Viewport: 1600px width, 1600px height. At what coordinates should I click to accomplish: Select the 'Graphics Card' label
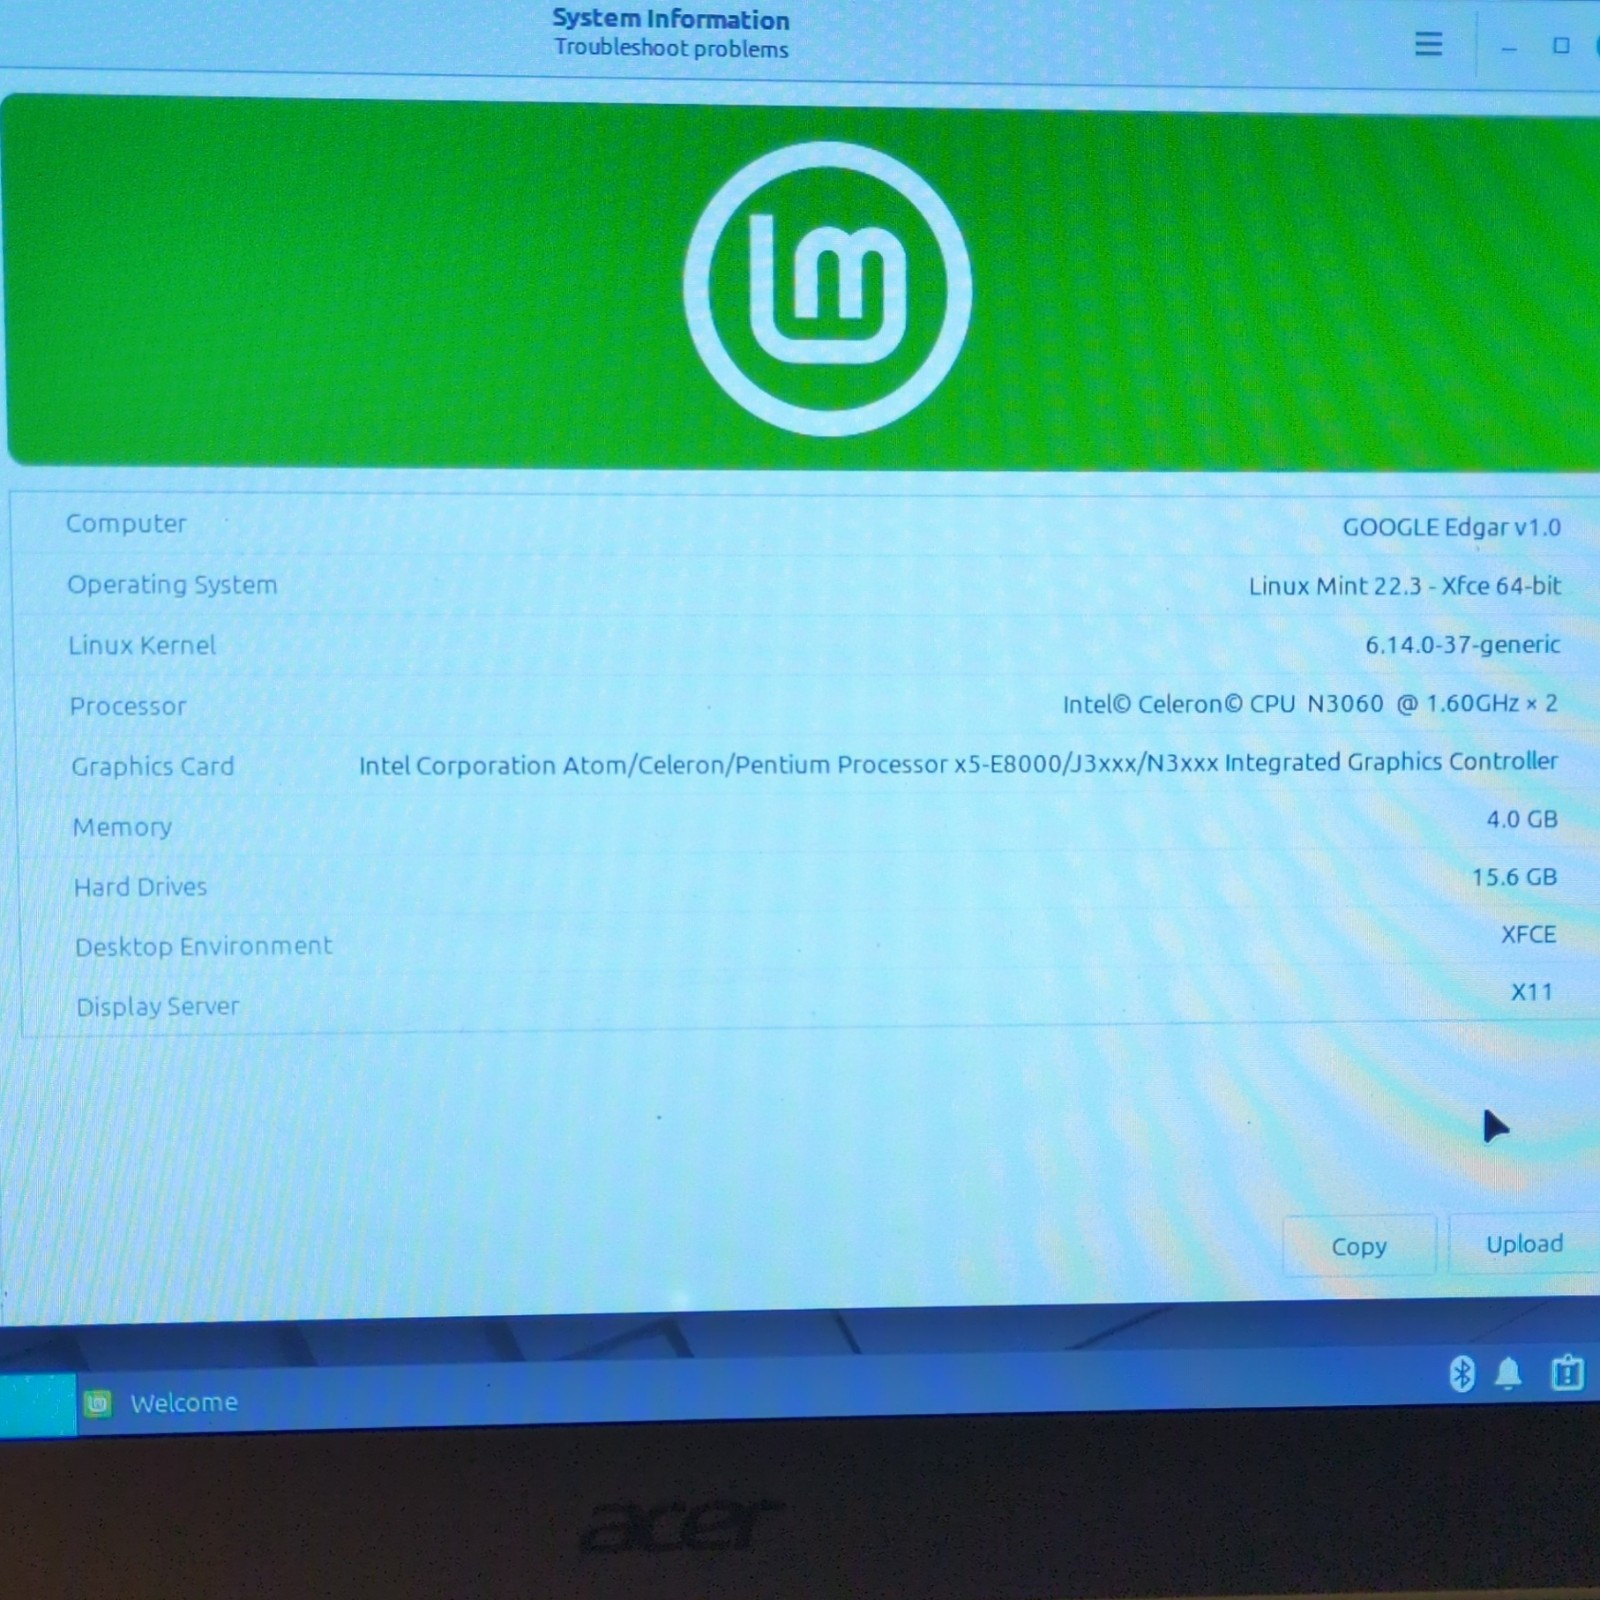[152, 766]
